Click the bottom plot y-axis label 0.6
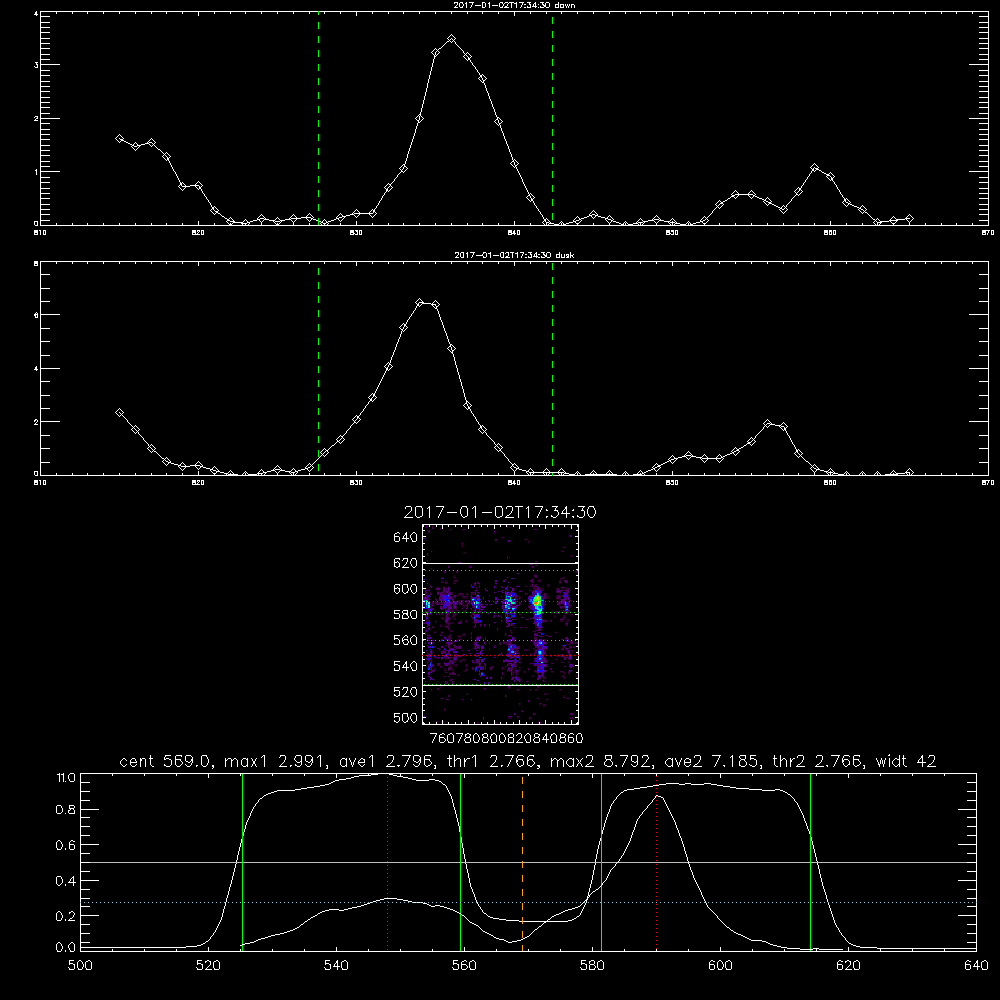Screen dimensions: 1000x1000 (66, 845)
